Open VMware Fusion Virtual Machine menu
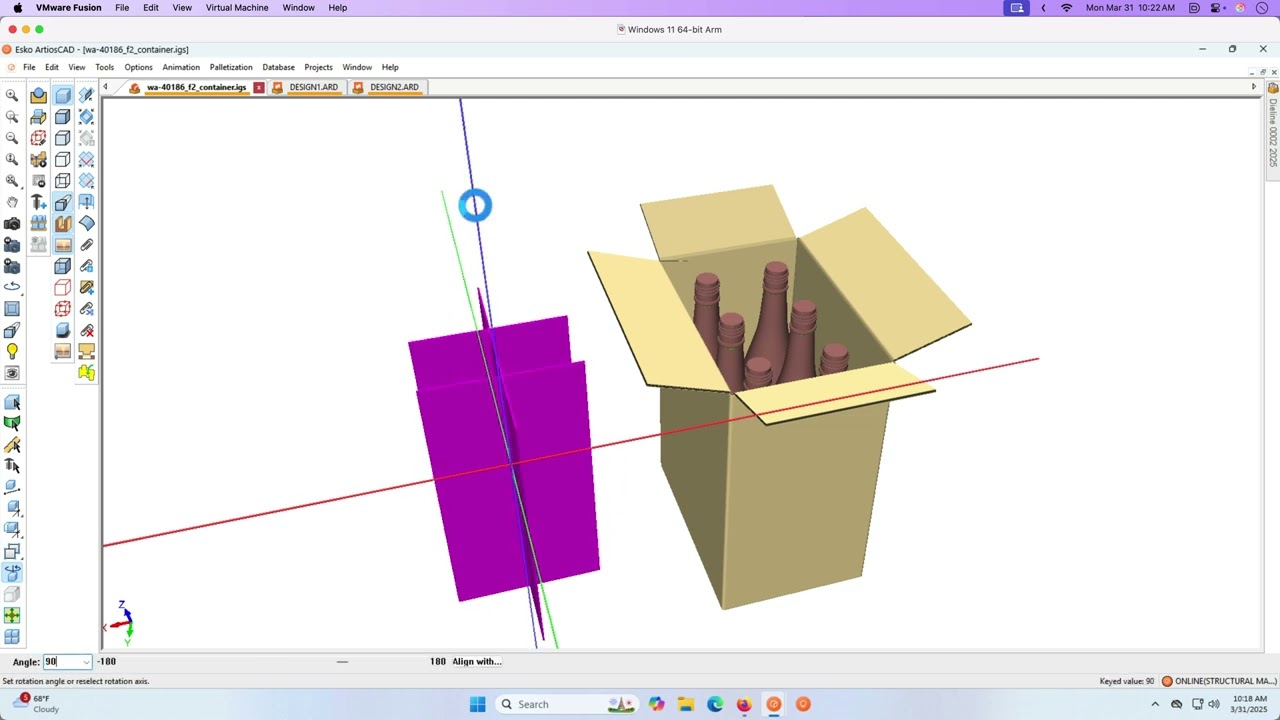1280x720 pixels. 237,7
